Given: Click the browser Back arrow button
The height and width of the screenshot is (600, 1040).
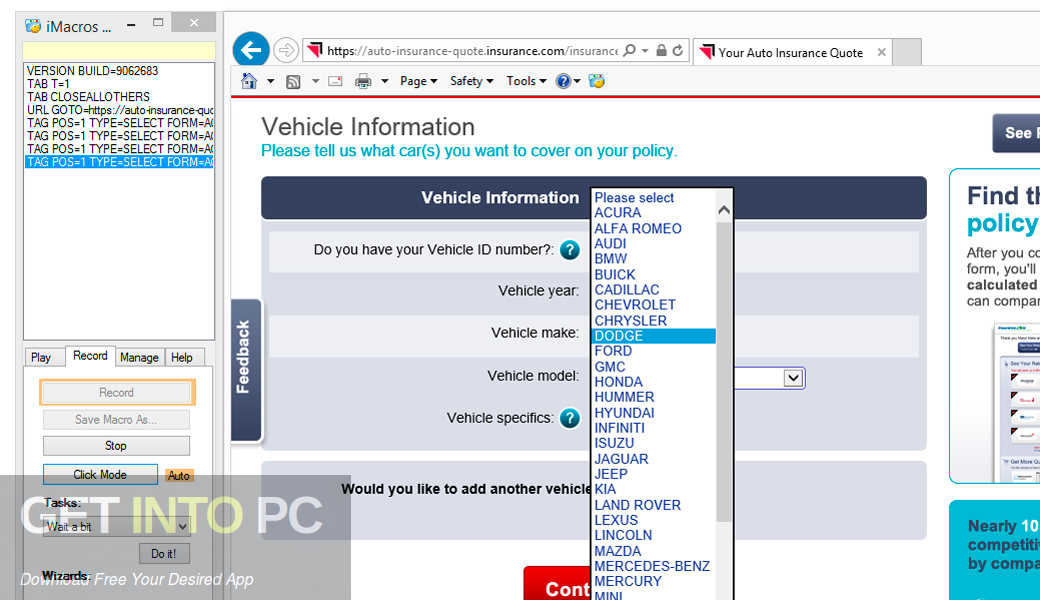Looking at the screenshot, I should (251, 50).
